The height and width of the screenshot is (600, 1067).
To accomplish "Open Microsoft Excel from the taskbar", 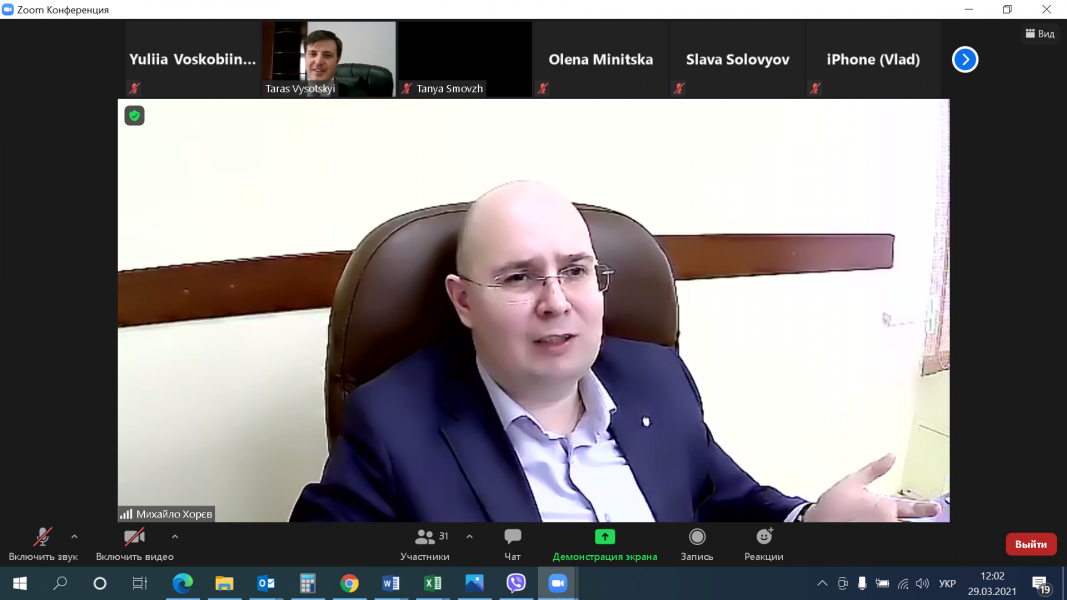I will coord(432,583).
